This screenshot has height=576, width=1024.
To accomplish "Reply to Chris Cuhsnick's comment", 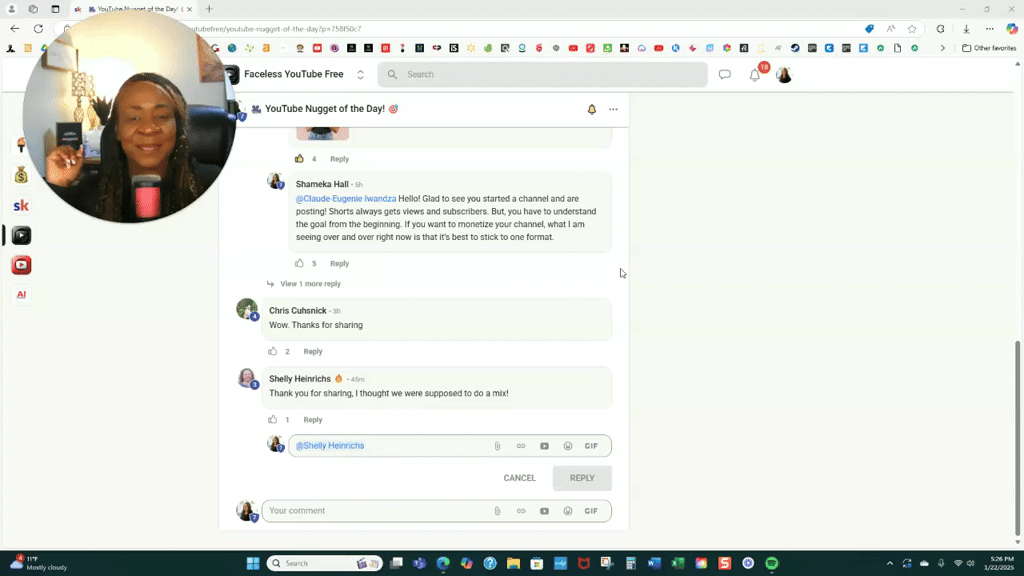I will pos(313,351).
